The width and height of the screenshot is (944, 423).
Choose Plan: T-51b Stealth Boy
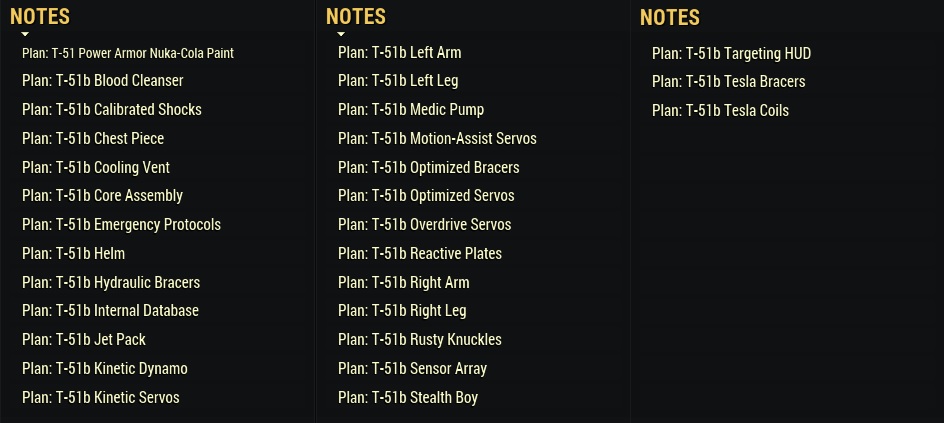pyautogui.click(x=407, y=398)
